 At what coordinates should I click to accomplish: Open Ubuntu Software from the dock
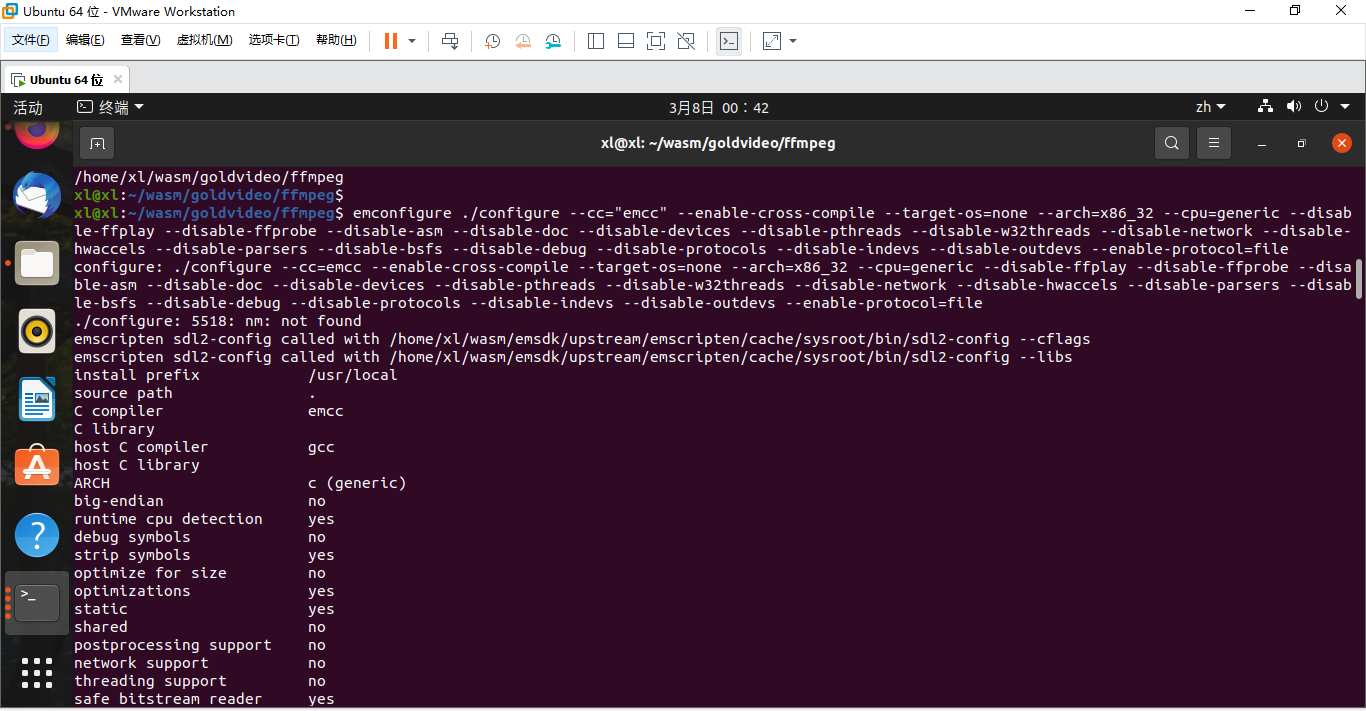37,467
